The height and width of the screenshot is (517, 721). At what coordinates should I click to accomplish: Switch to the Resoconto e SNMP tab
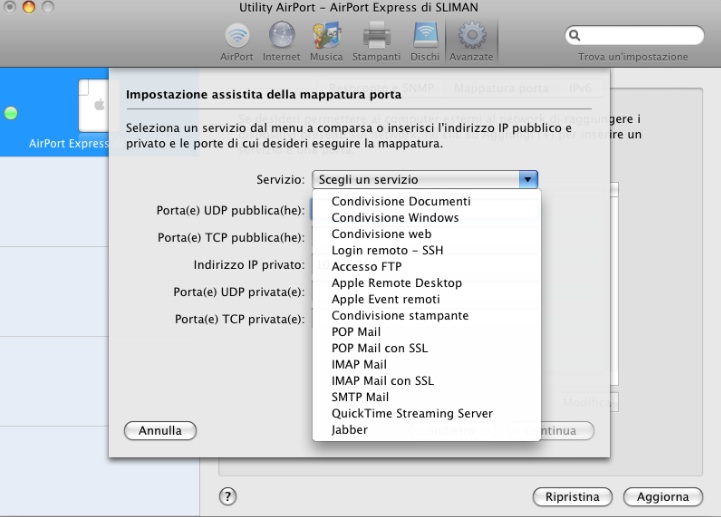click(x=381, y=88)
